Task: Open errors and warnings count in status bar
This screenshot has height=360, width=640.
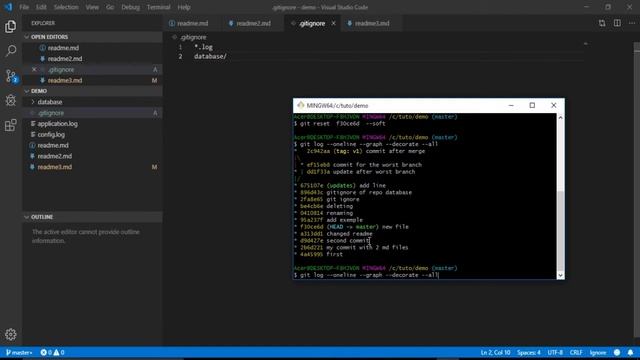Action: (x=52, y=353)
